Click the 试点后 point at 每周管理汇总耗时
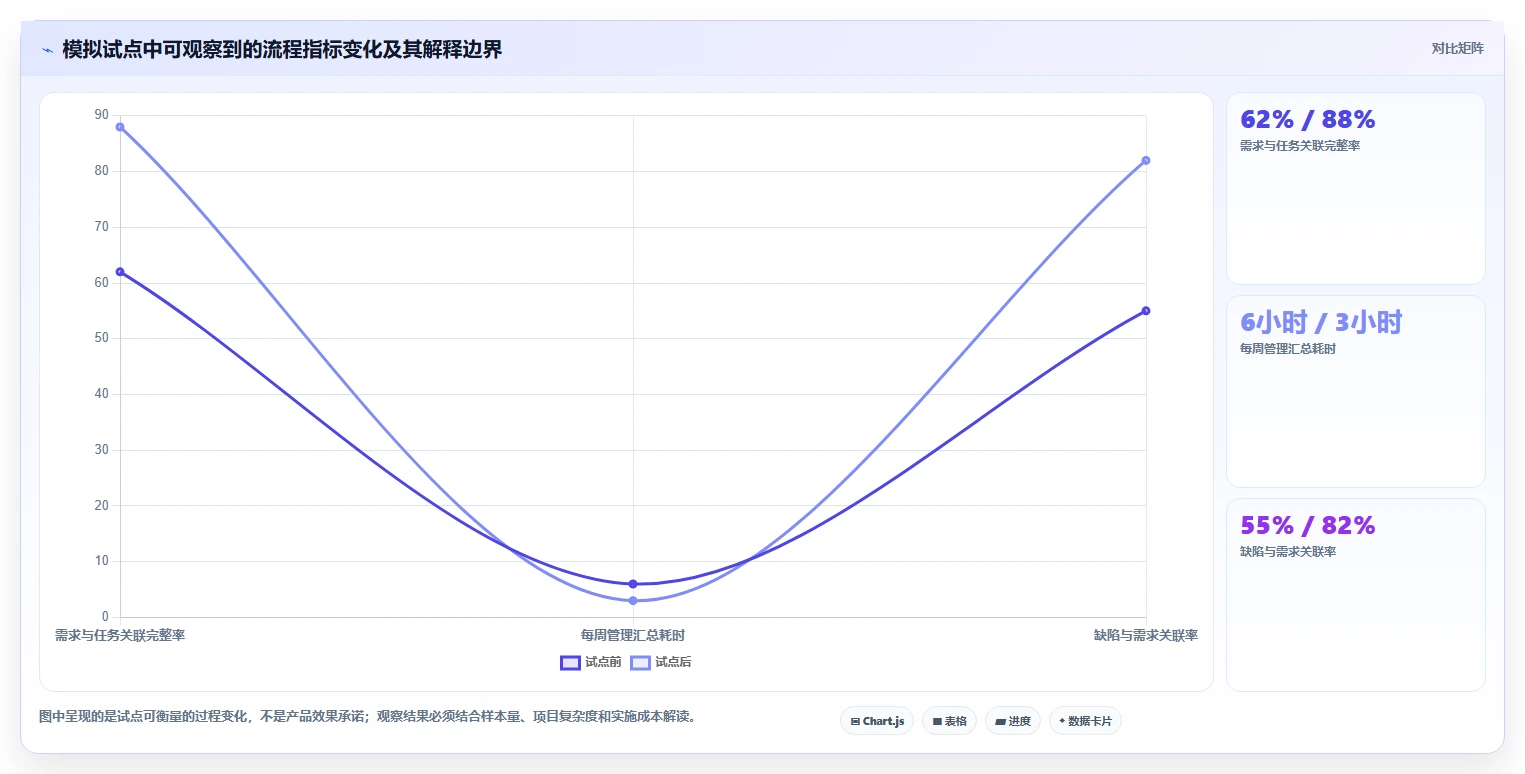Image resolution: width=1525 pixels, height=774 pixels. point(633,601)
